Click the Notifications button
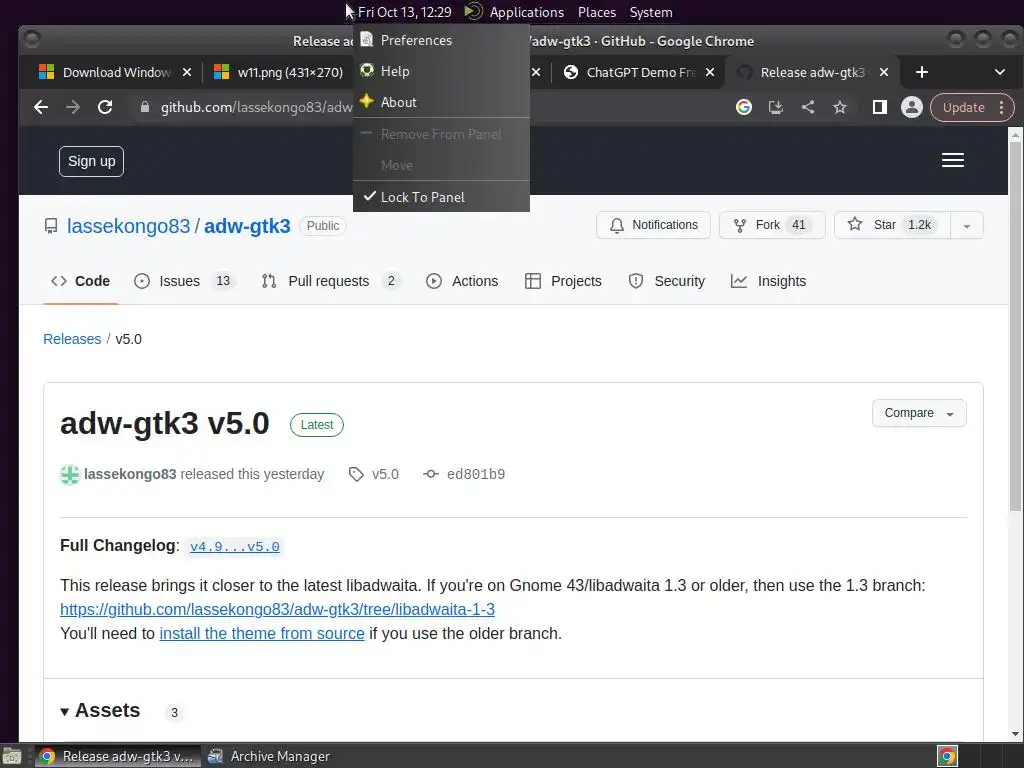 coord(653,225)
